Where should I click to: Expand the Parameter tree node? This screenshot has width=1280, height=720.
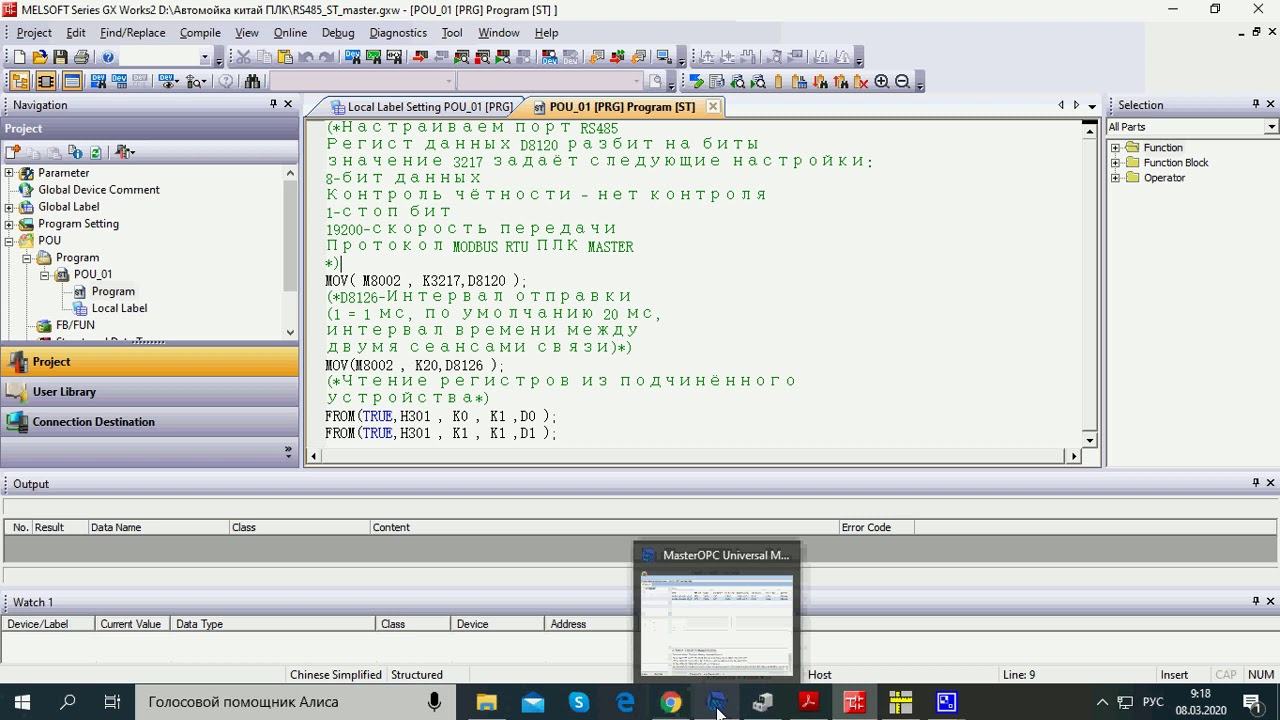click(9, 173)
